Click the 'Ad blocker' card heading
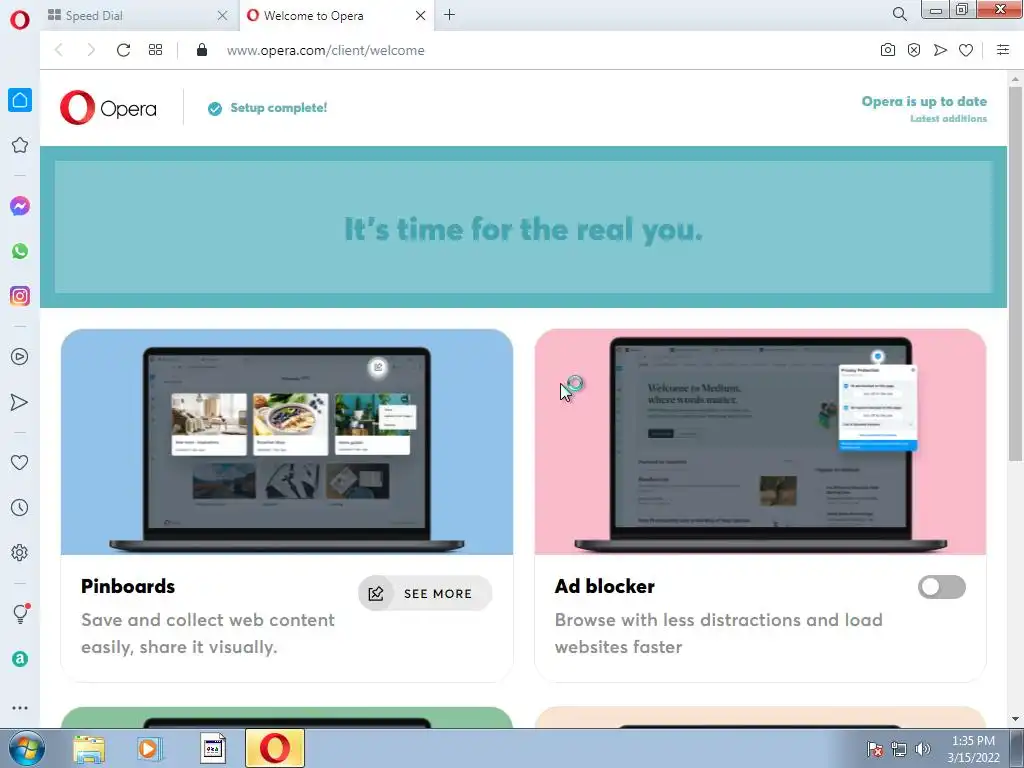 coord(605,586)
